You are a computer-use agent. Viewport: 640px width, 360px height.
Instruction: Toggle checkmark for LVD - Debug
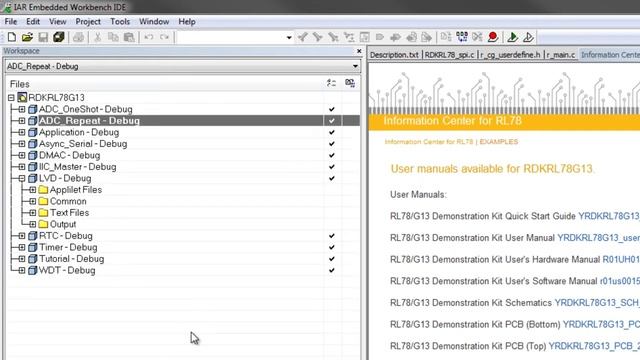332,178
